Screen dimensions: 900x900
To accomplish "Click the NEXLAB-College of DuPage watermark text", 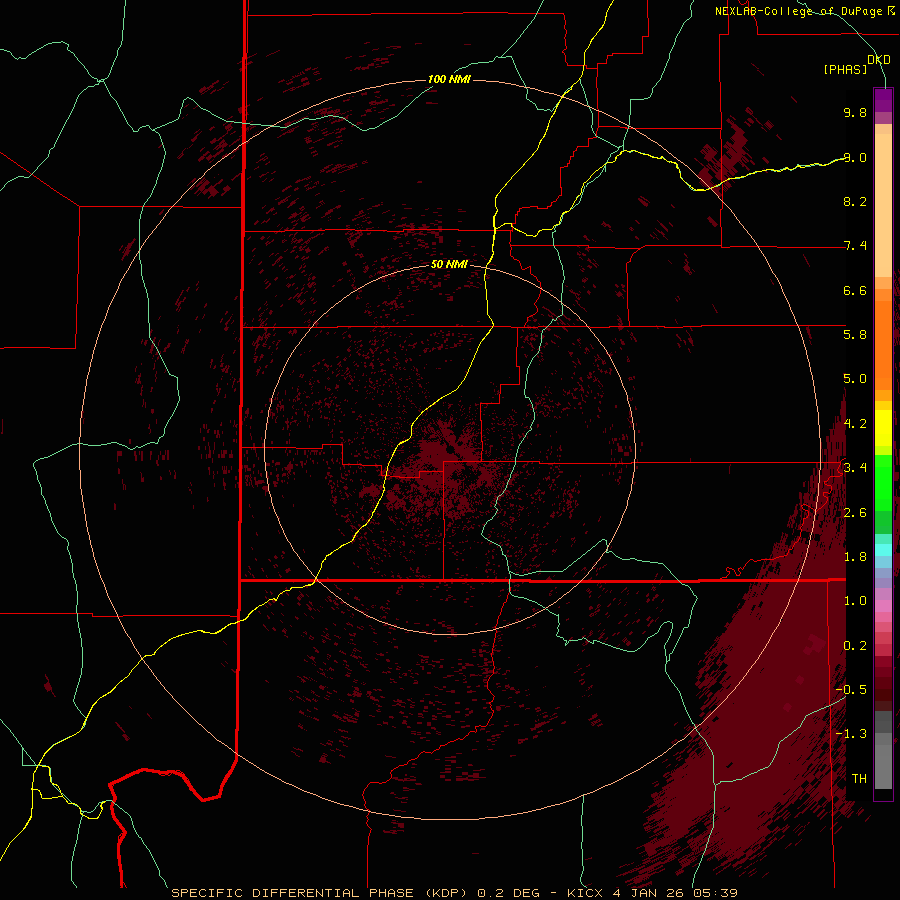I will click(x=804, y=11).
